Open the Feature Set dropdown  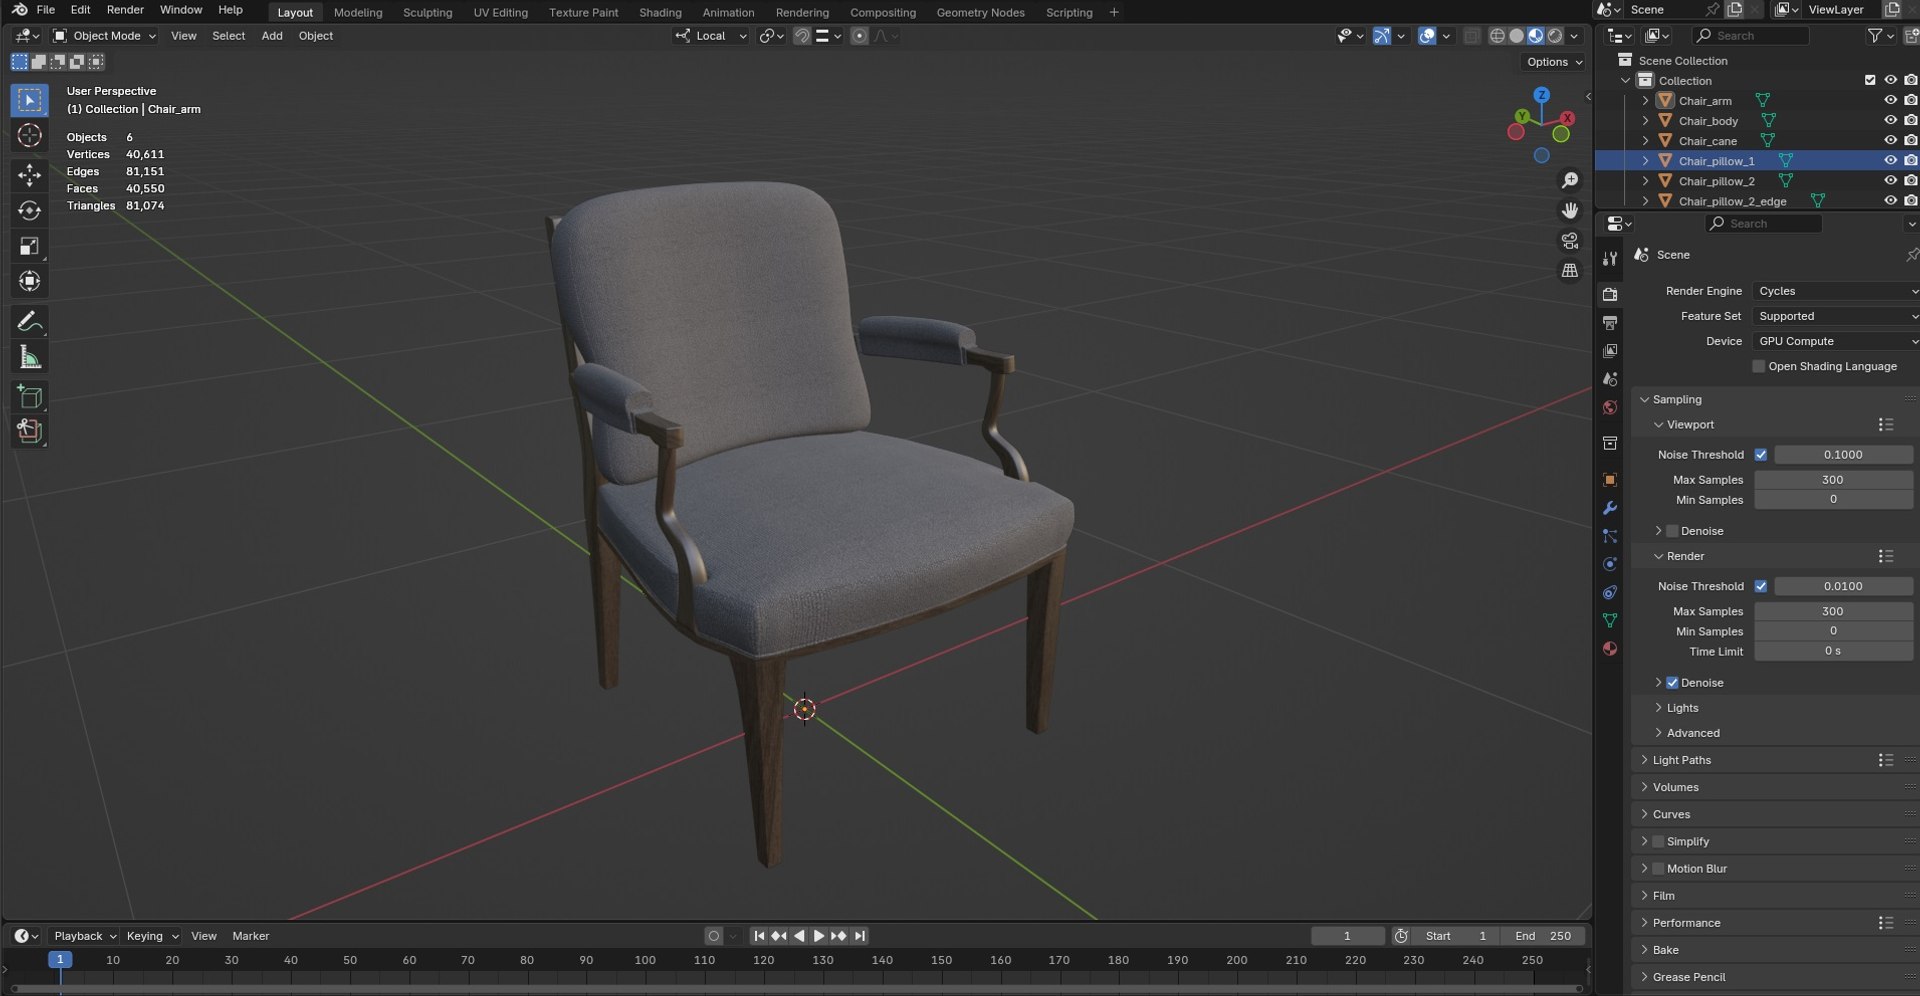[x=1836, y=316]
